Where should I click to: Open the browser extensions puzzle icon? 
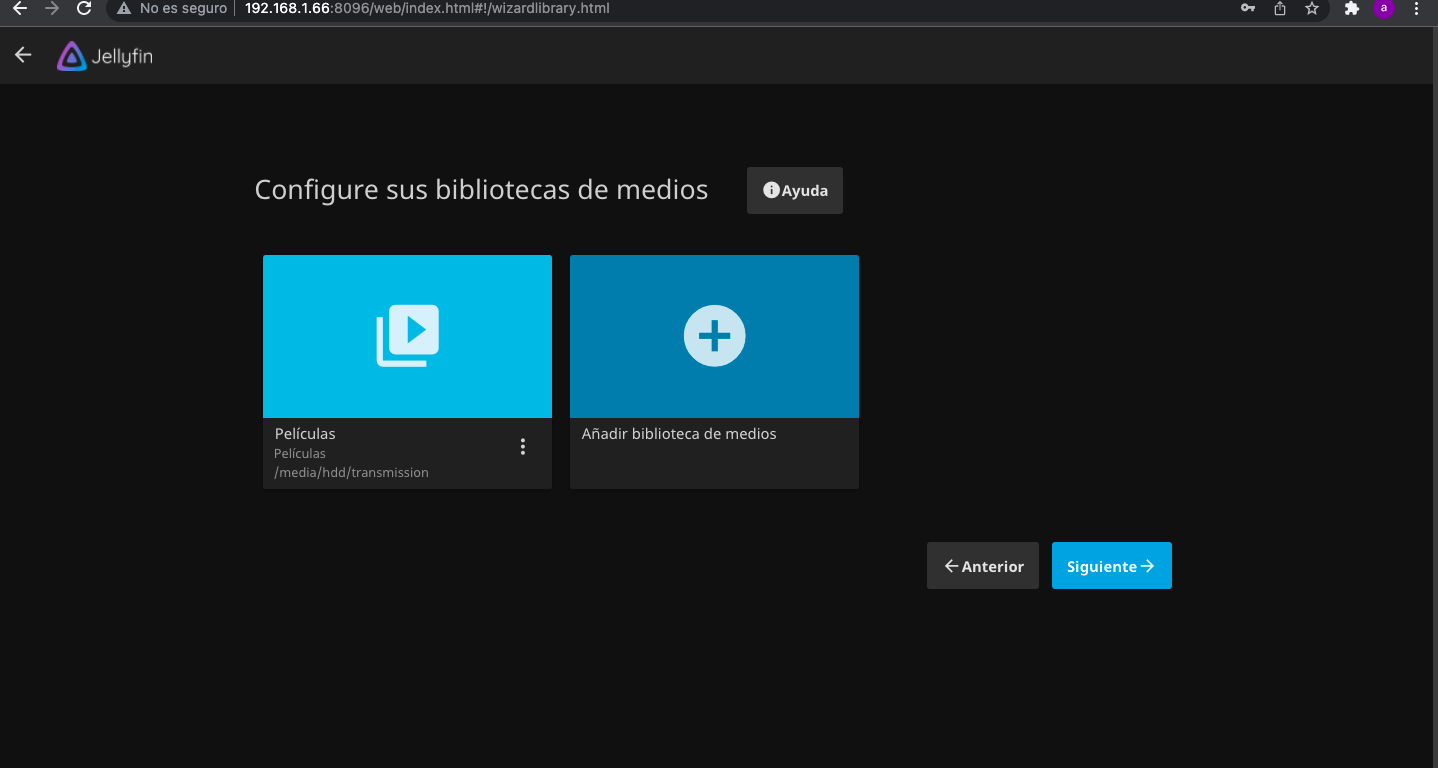(1352, 8)
